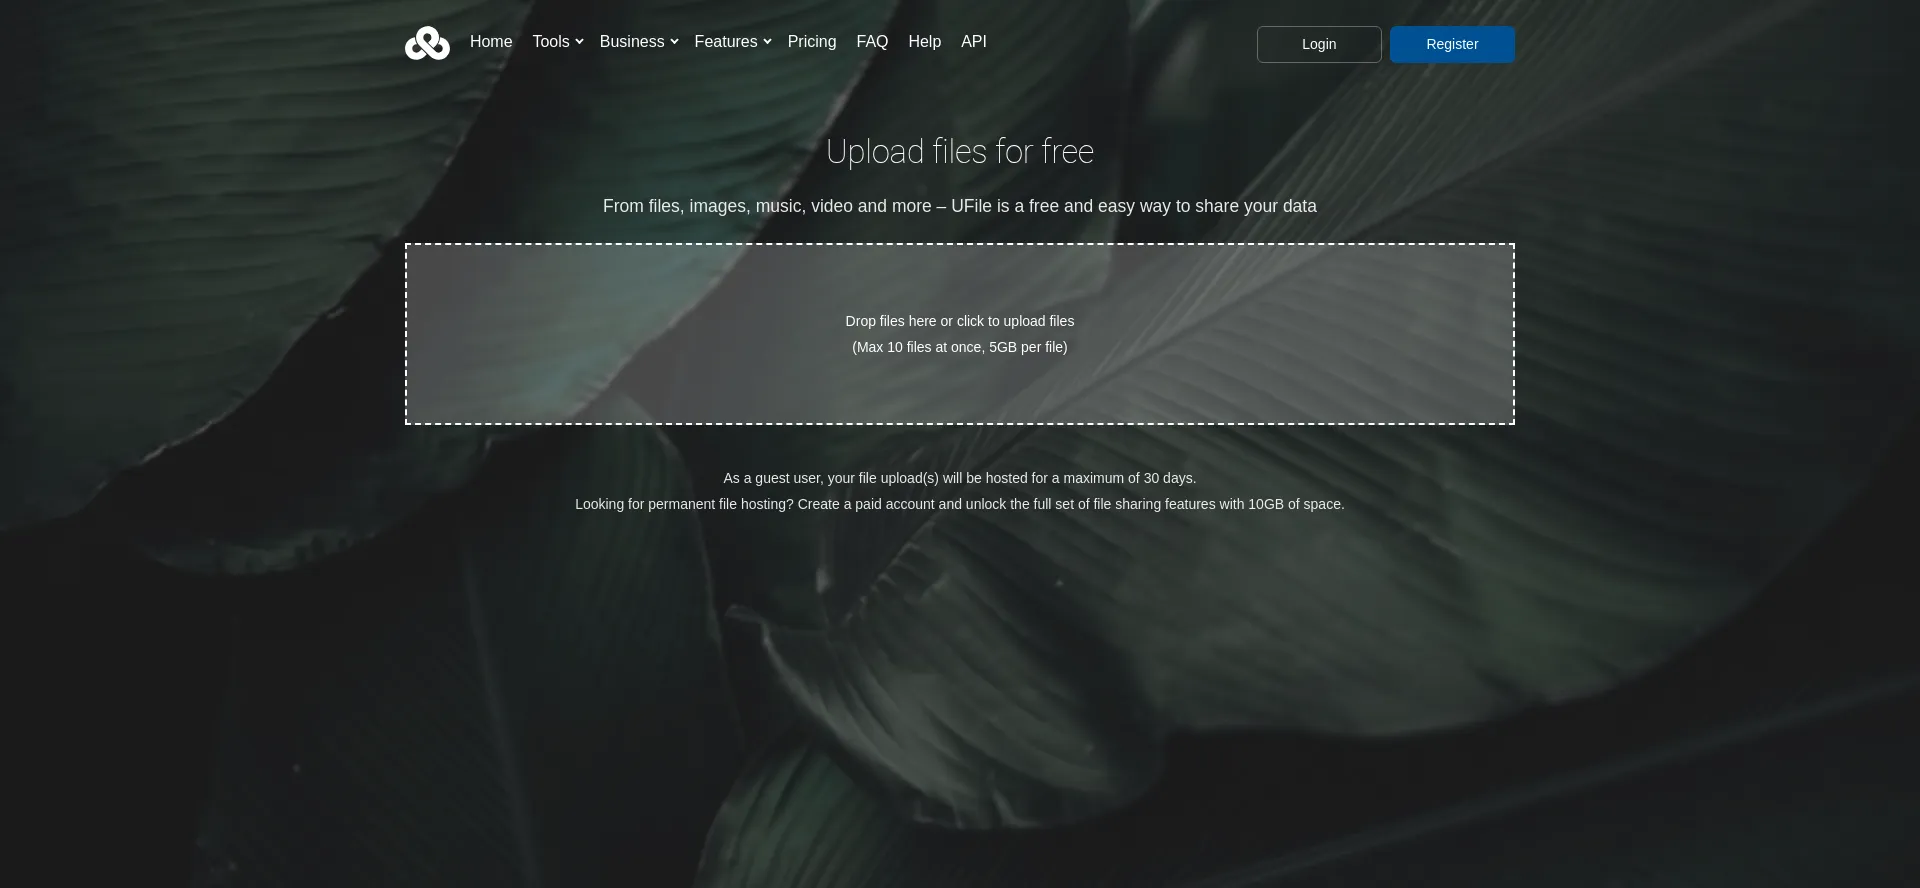The image size is (1920, 888).
Task: Expand the Tools dropdown chevron
Action: (x=579, y=42)
